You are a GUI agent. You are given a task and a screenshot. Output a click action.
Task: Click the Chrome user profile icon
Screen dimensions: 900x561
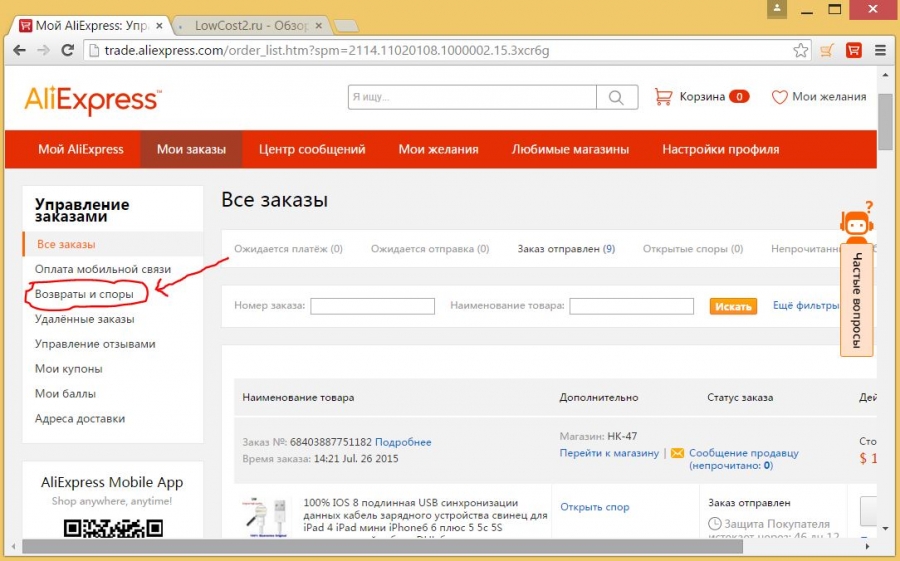click(x=777, y=9)
